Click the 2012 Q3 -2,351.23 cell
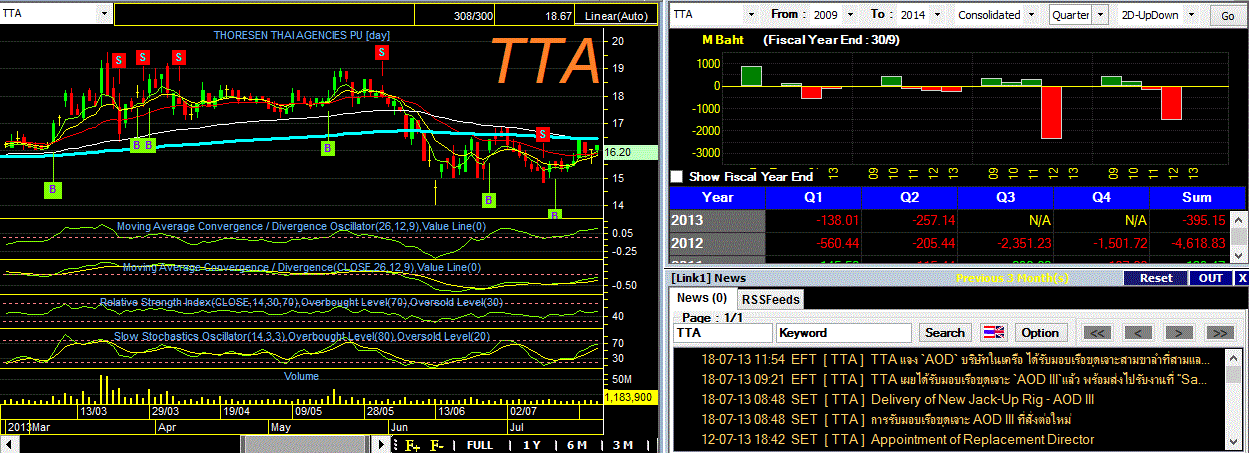Screen dimensions: 1254x453 1005,243
